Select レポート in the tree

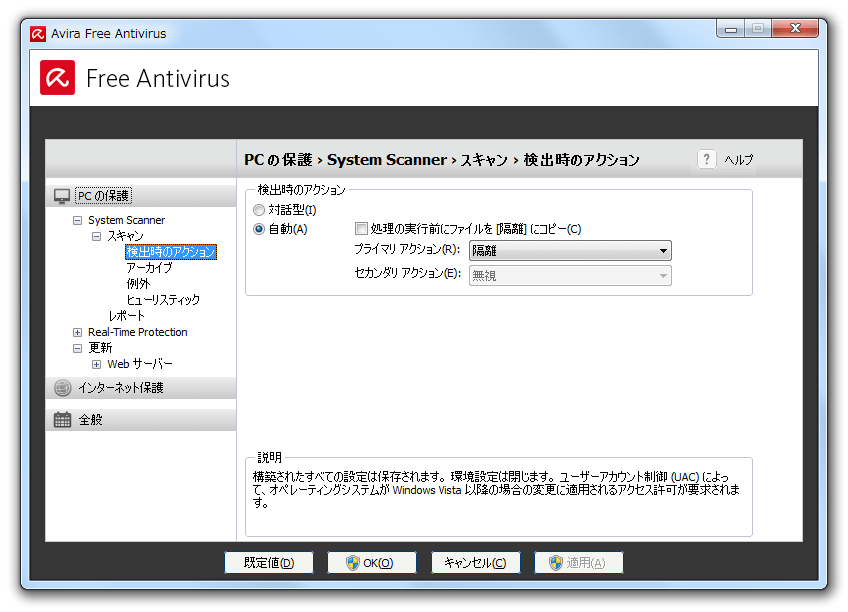[127, 316]
